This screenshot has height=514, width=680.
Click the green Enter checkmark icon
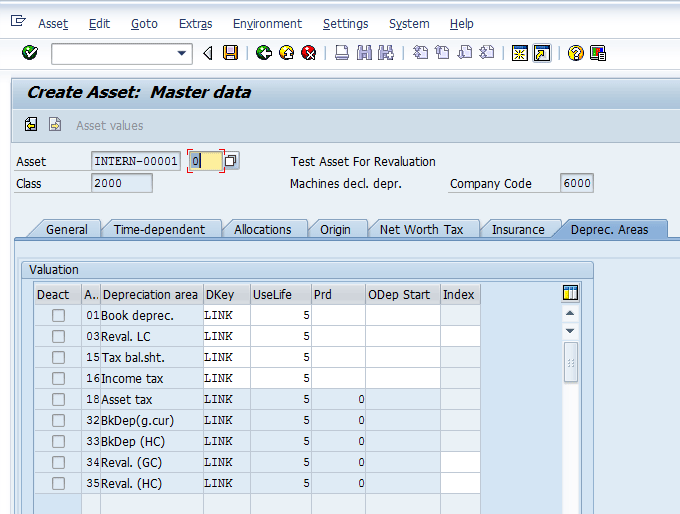(29, 53)
